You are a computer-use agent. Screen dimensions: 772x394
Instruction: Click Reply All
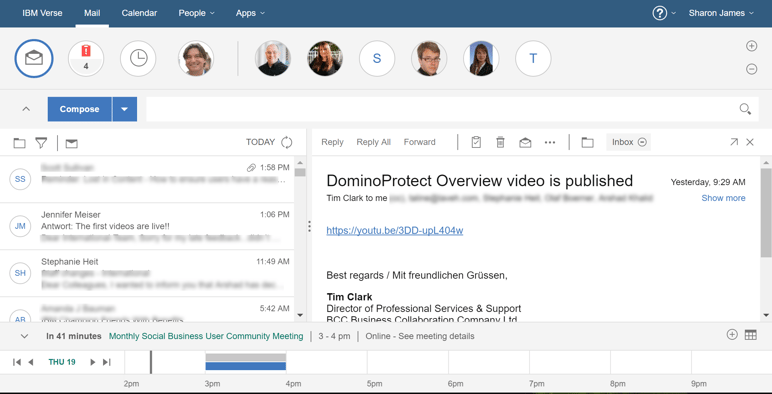point(373,142)
